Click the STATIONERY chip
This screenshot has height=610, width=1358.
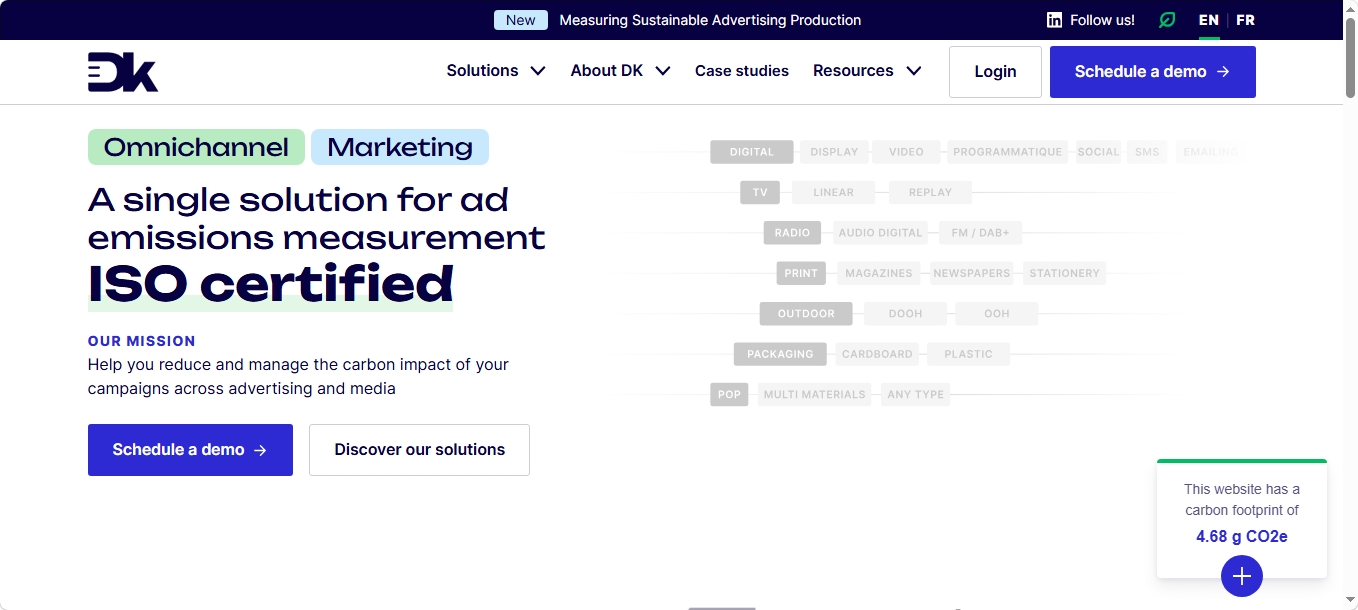(x=1064, y=273)
